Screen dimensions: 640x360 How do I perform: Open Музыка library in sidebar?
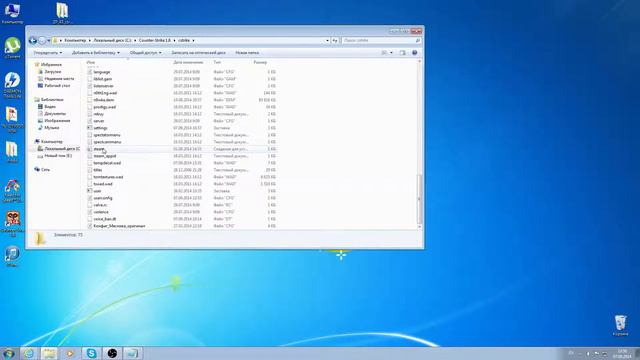[51, 128]
